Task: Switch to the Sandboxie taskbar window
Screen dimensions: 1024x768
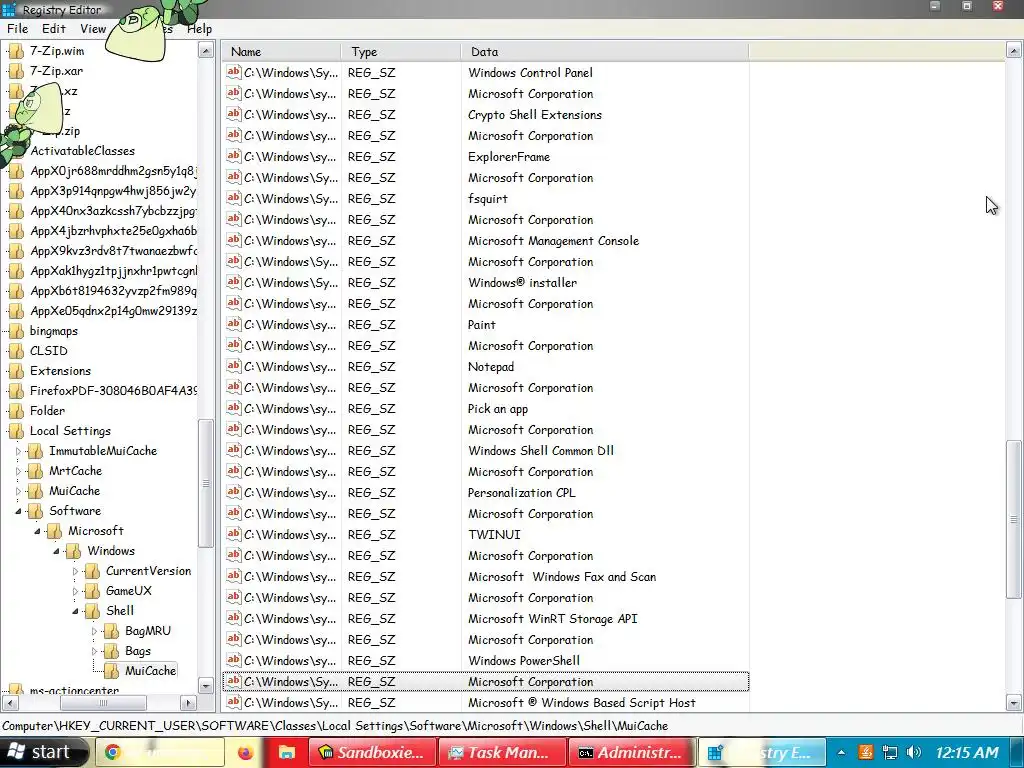Action: pyautogui.click(x=372, y=752)
